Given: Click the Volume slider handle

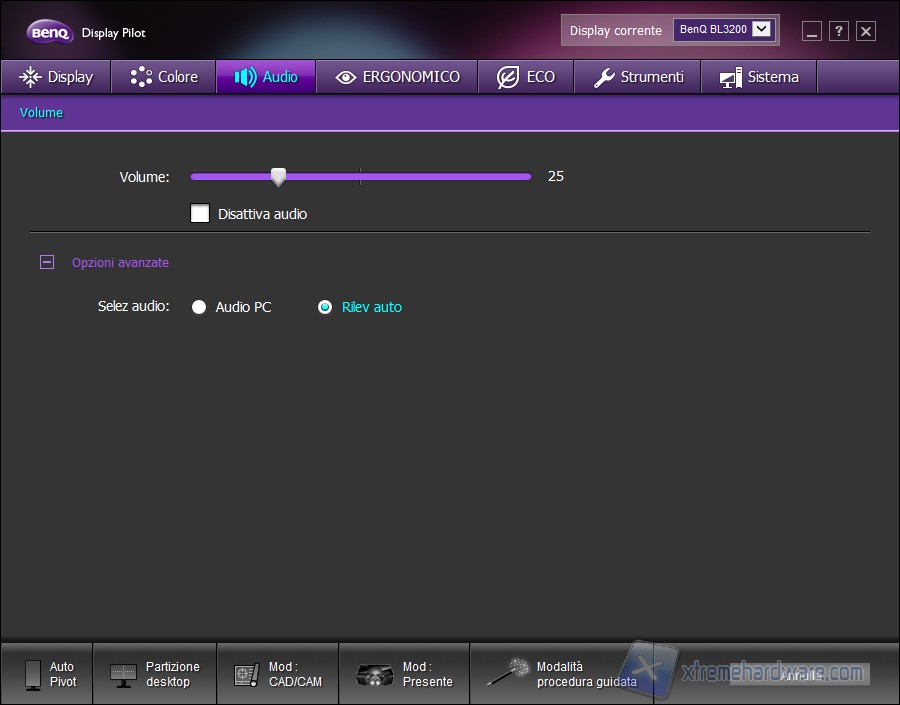Looking at the screenshot, I should pyautogui.click(x=279, y=177).
